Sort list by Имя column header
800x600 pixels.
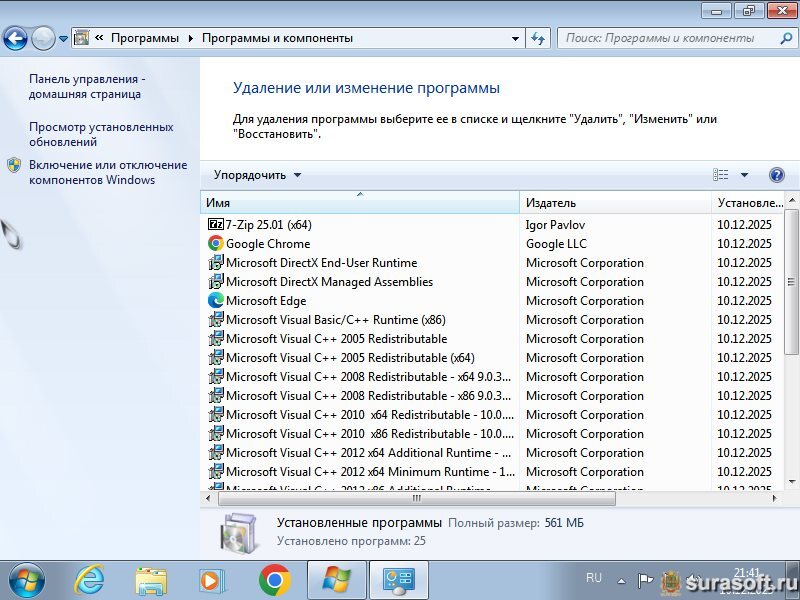[360, 203]
